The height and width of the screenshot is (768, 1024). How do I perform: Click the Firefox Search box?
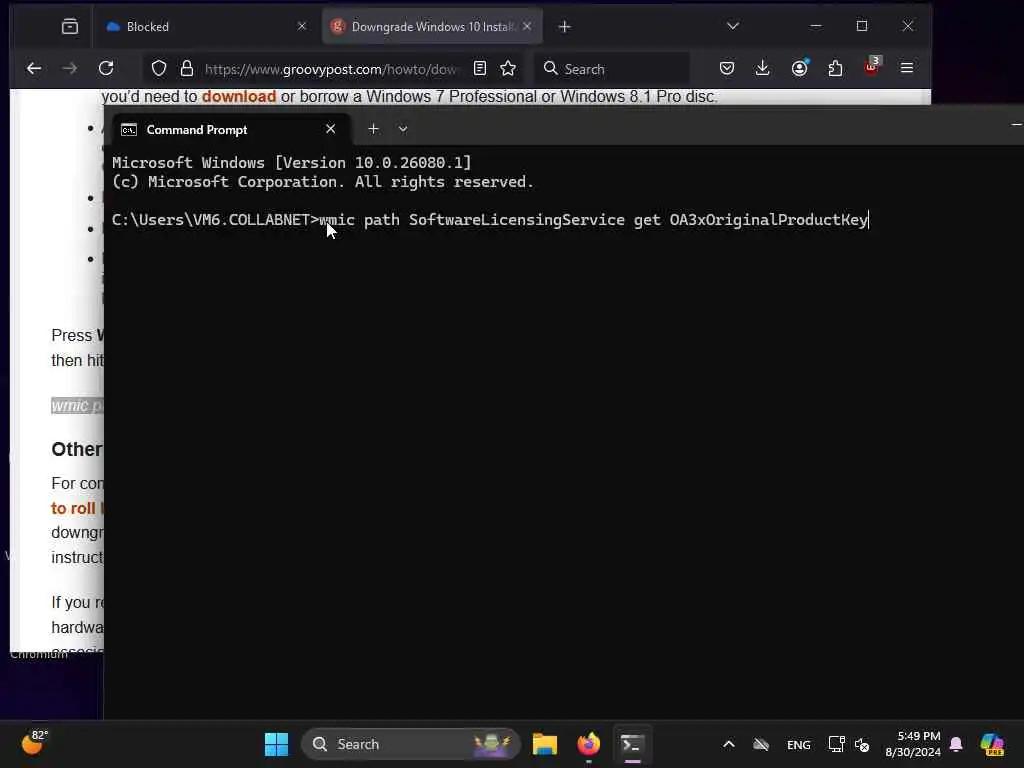pos(613,69)
